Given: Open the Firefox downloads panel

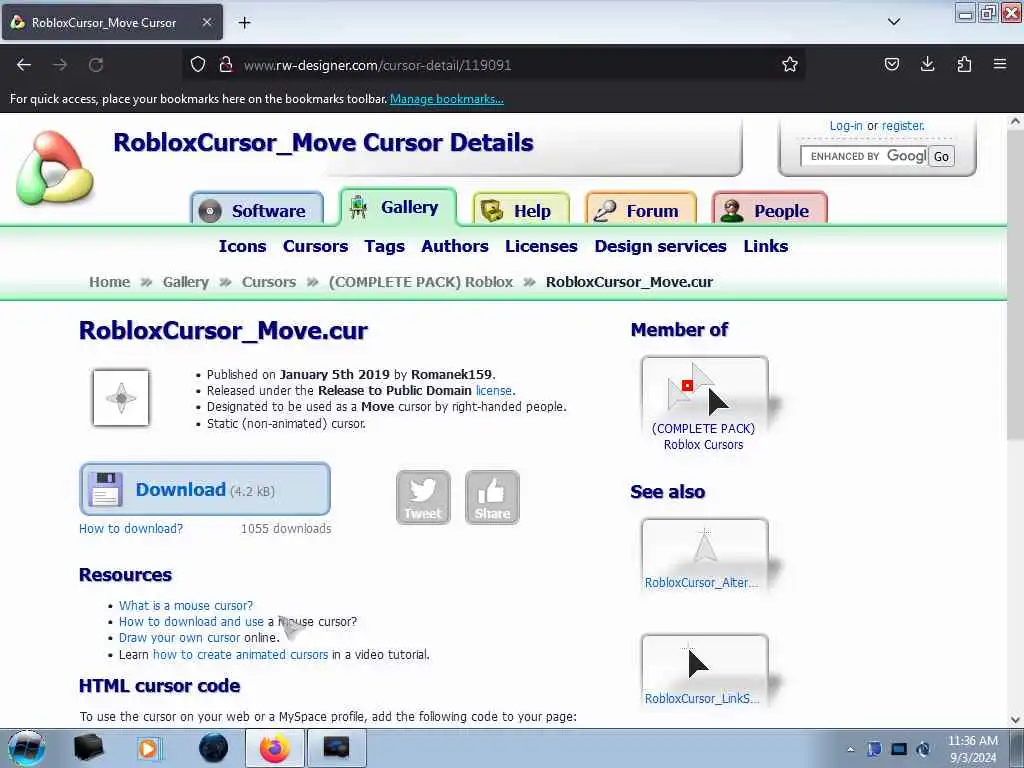Looking at the screenshot, I should click(927, 64).
